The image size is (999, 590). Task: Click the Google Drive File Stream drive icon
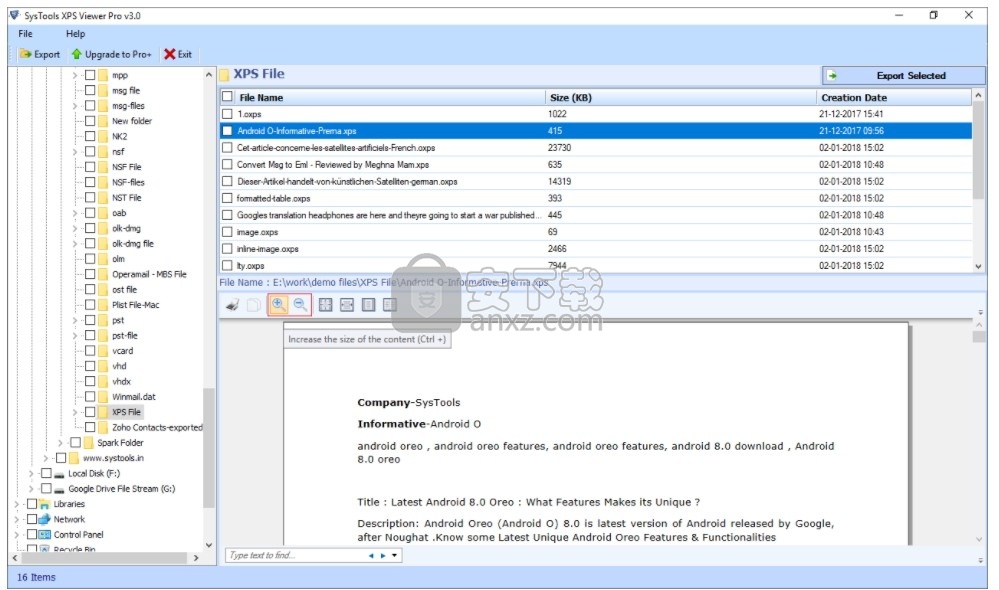point(59,489)
